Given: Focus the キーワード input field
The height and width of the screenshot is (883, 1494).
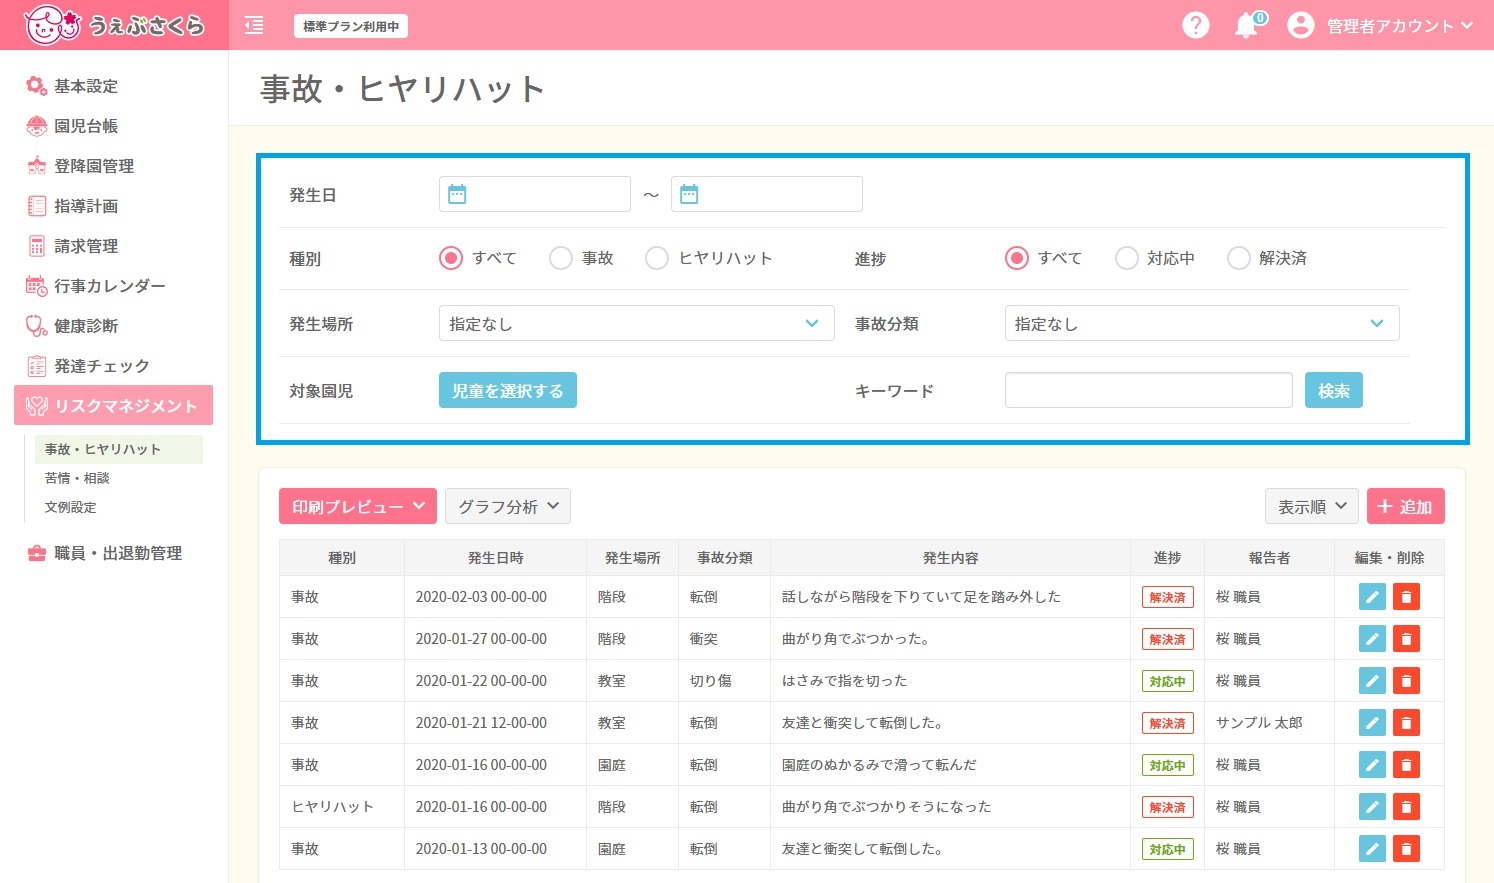Looking at the screenshot, I should pos(1149,390).
